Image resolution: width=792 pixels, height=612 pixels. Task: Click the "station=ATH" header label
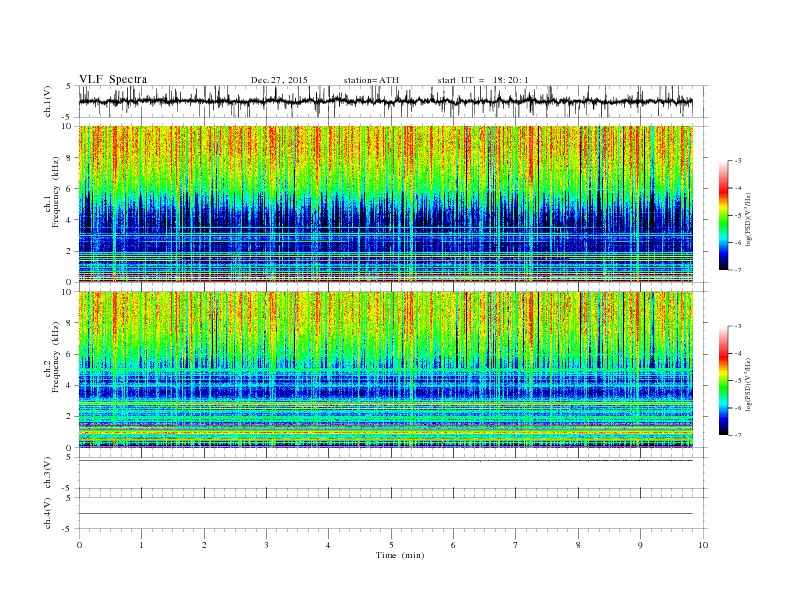pyautogui.click(x=371, y=80)
